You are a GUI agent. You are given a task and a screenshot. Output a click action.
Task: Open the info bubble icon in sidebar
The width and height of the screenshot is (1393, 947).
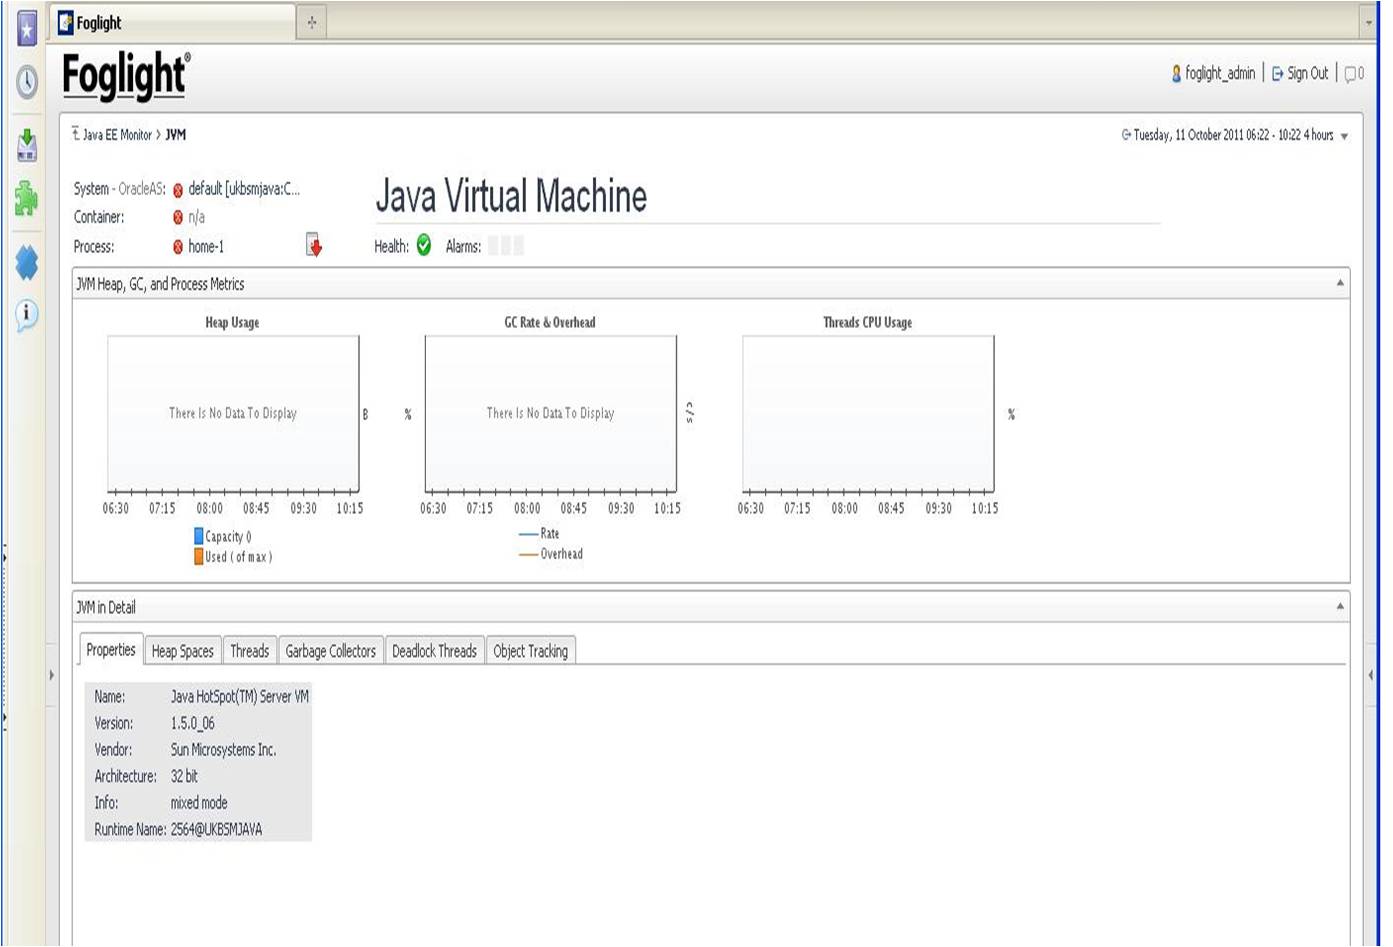27,315
